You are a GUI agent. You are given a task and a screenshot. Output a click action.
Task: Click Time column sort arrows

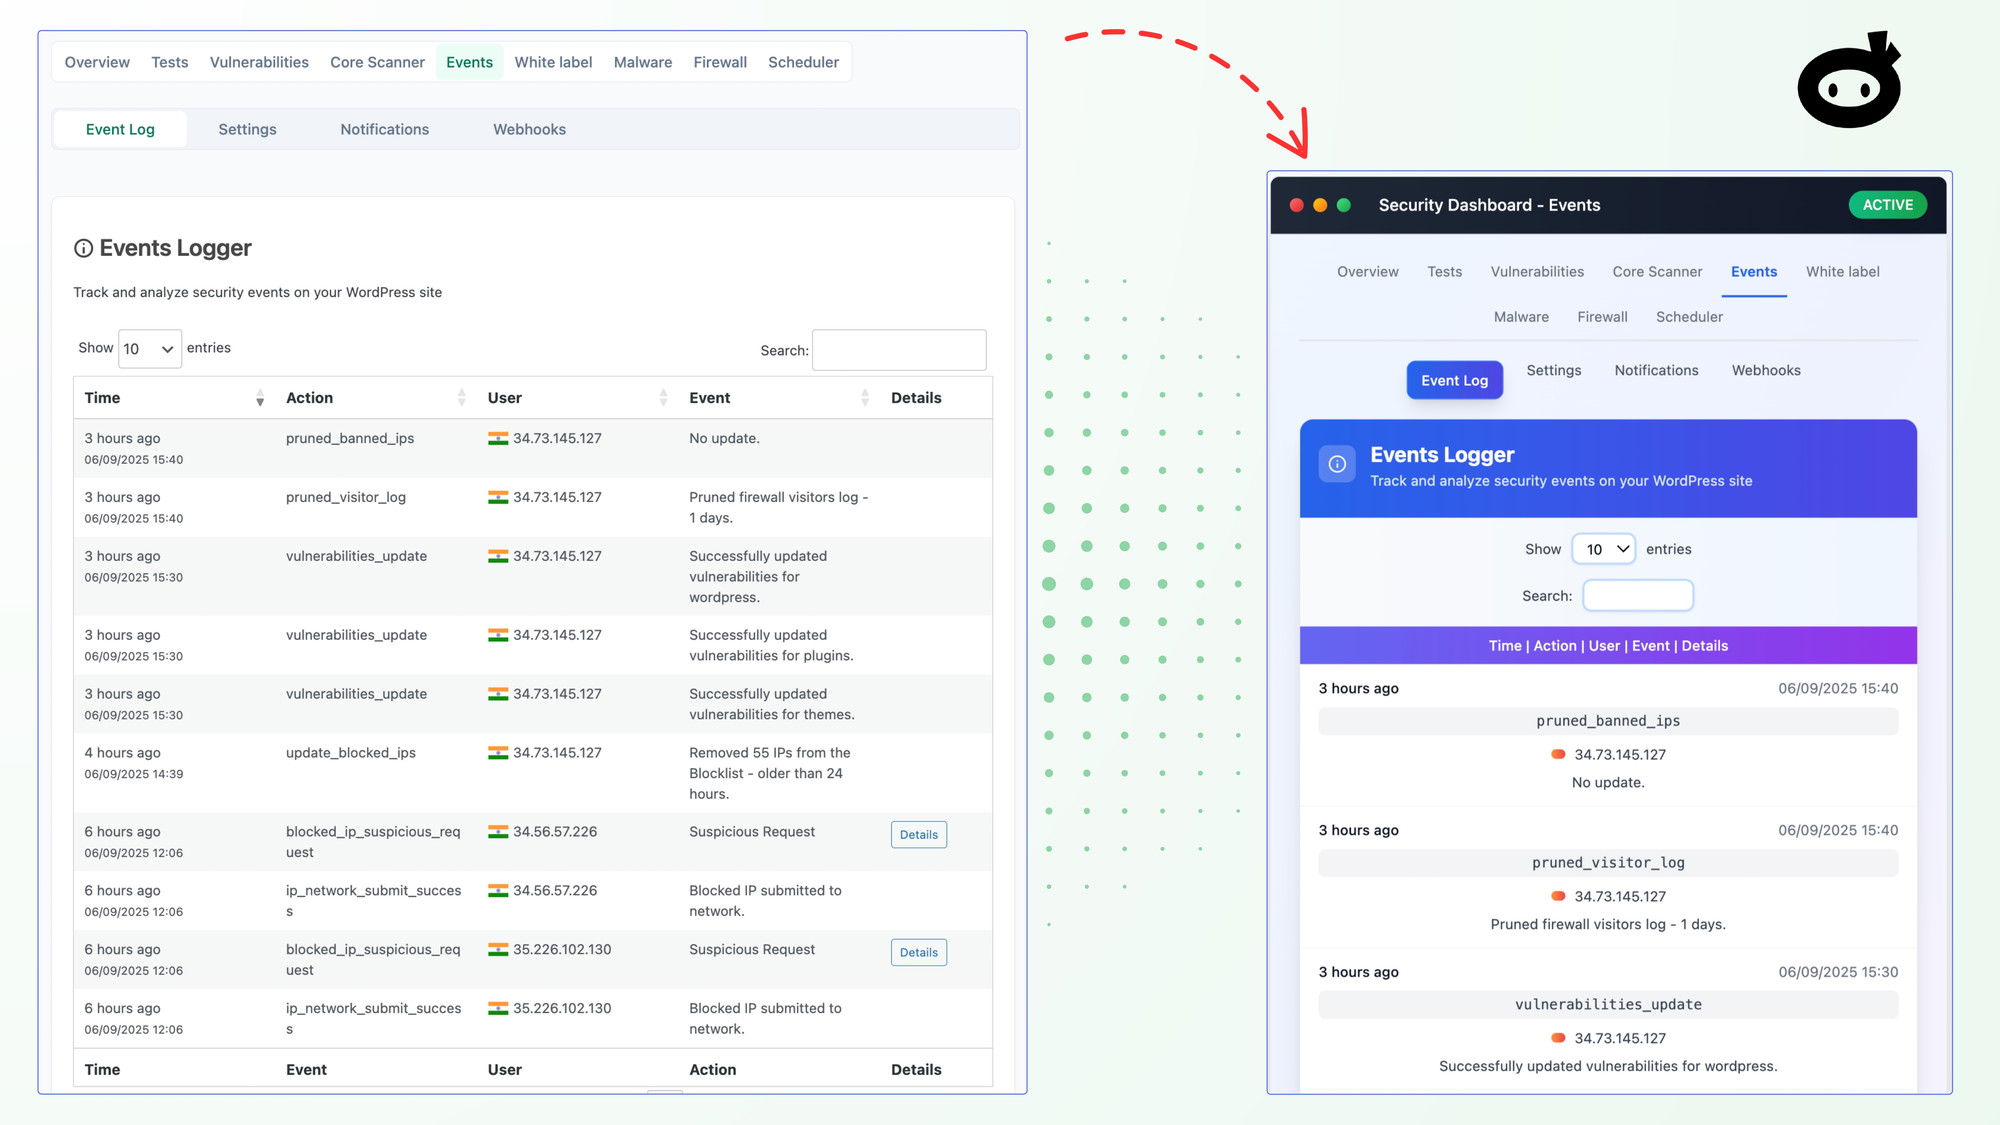pyautogui.click(x=260, y=398)
